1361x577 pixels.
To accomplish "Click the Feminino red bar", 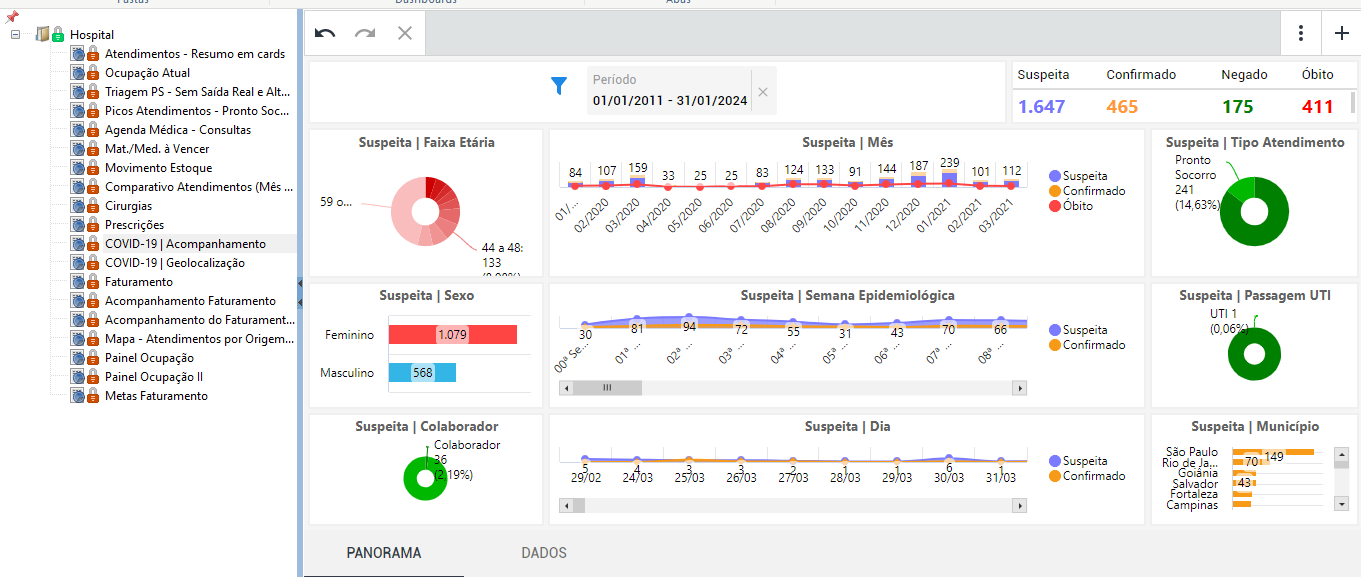I will pos(453,335).
